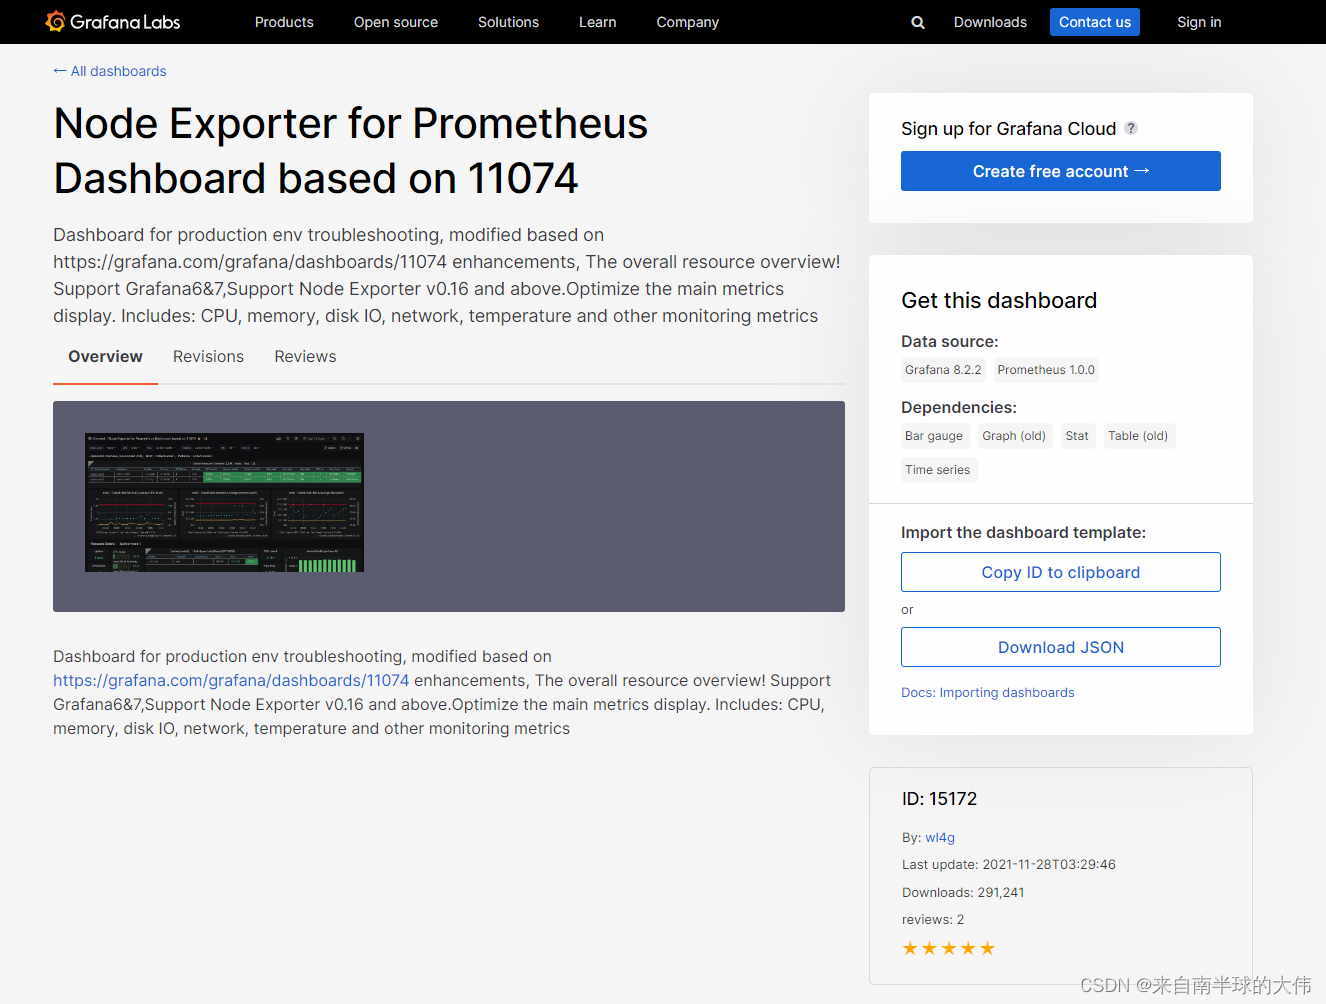Open the Company menu
This screenshot has height=1004, width=1326.
[688, 22]
